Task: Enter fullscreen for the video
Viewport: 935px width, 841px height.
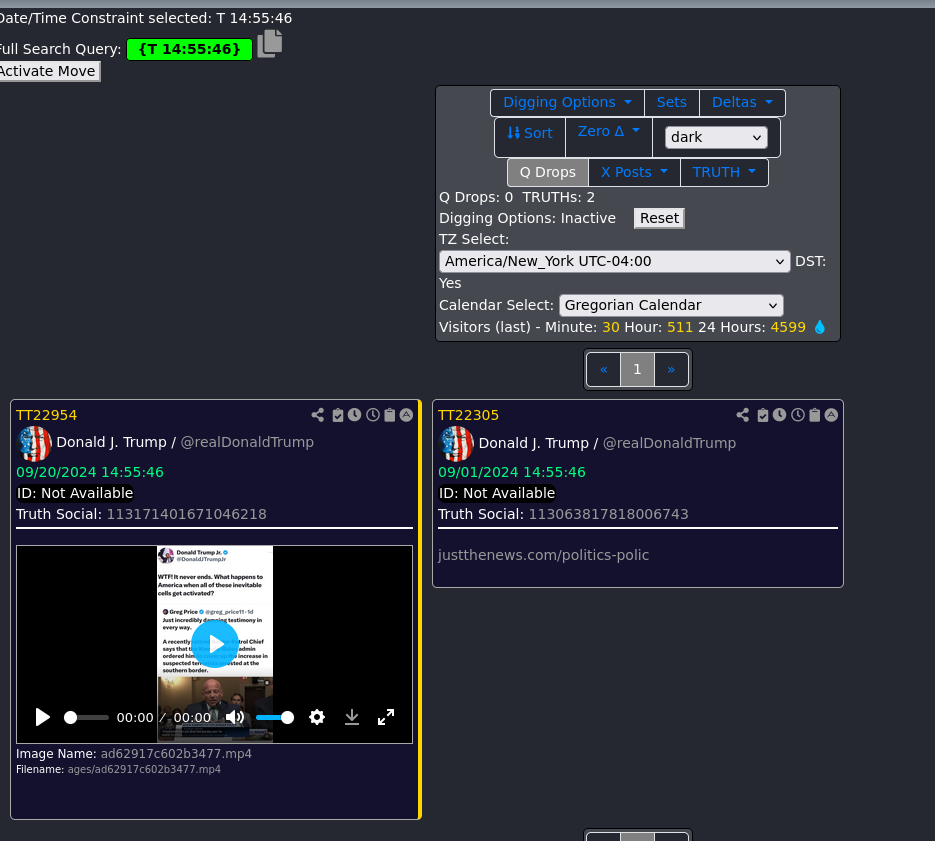Action: [386, 717]
